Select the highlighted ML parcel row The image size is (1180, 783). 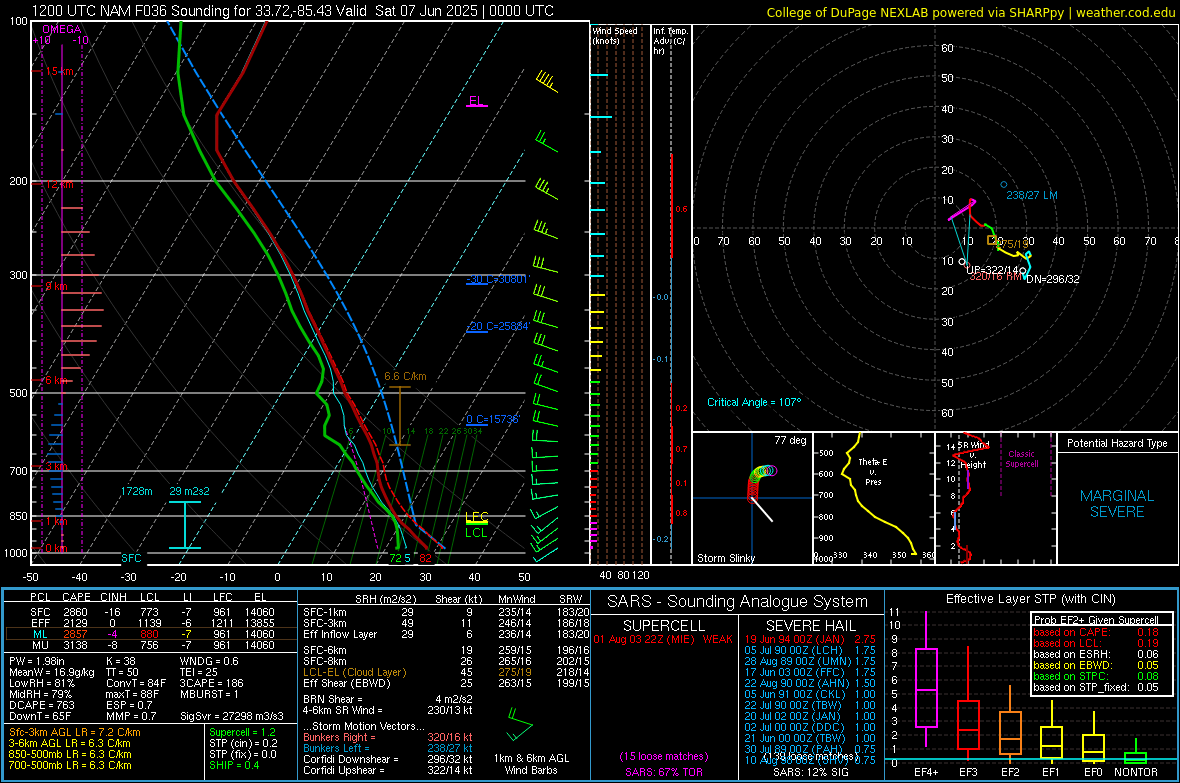point(150,634)
